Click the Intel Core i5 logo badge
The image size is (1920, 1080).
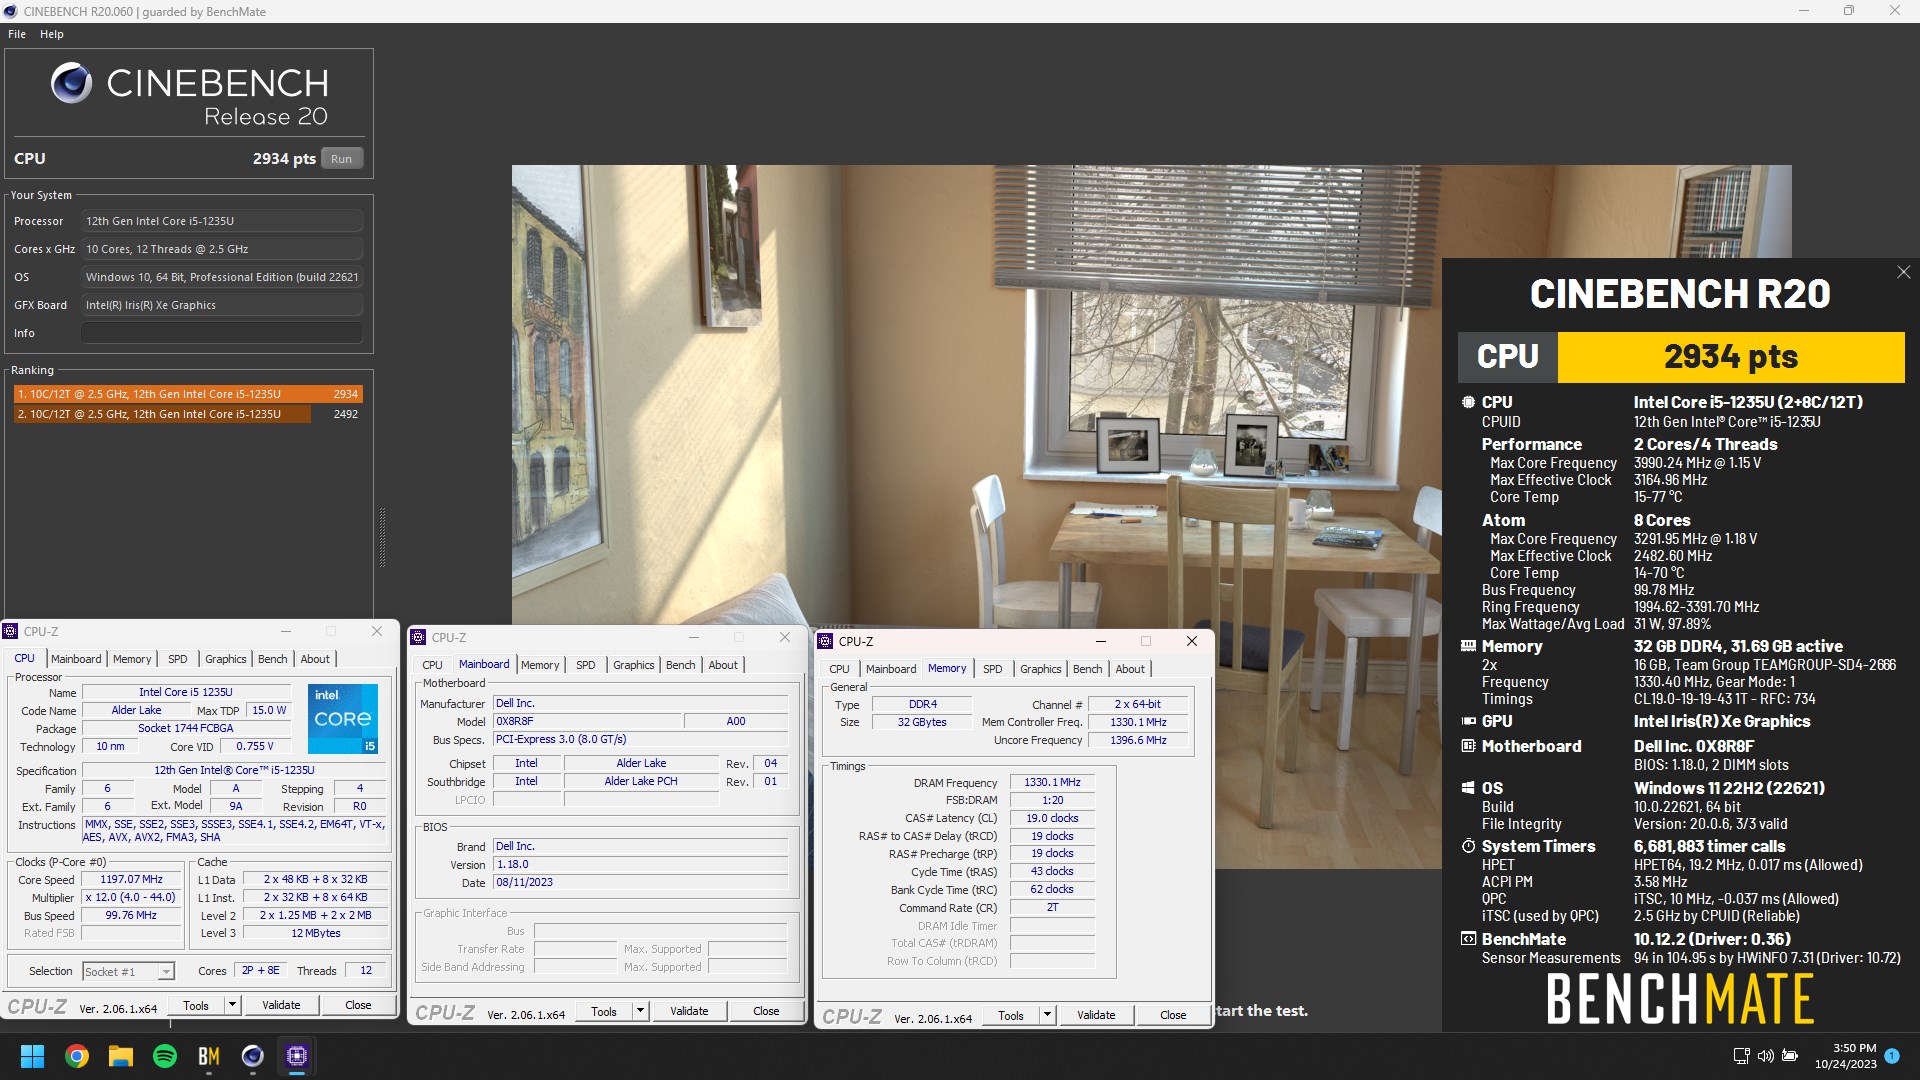click(x=342, y=718)
